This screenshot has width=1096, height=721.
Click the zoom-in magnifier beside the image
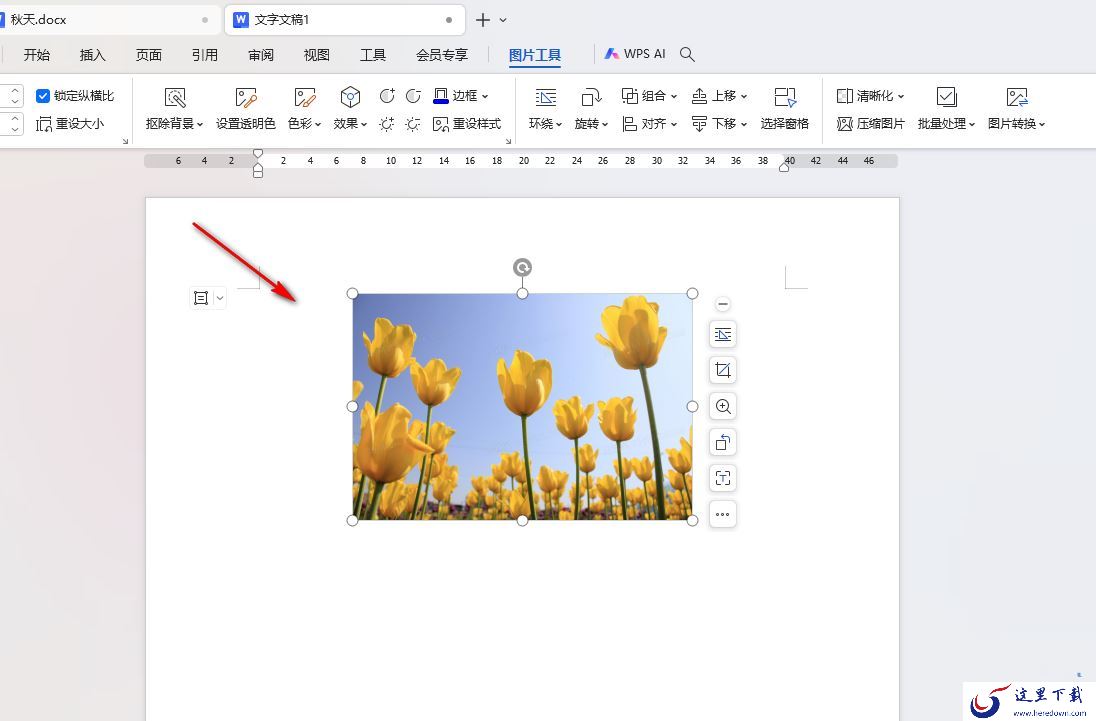tap(723, 407)
